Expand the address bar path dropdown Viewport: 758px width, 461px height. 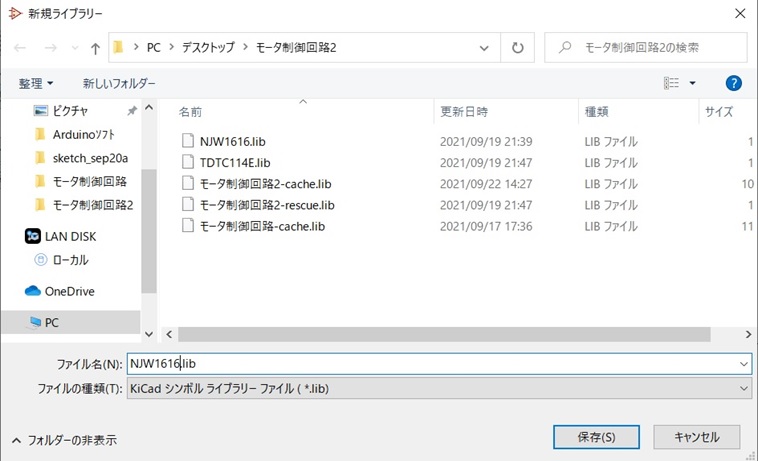click(484, 48)
